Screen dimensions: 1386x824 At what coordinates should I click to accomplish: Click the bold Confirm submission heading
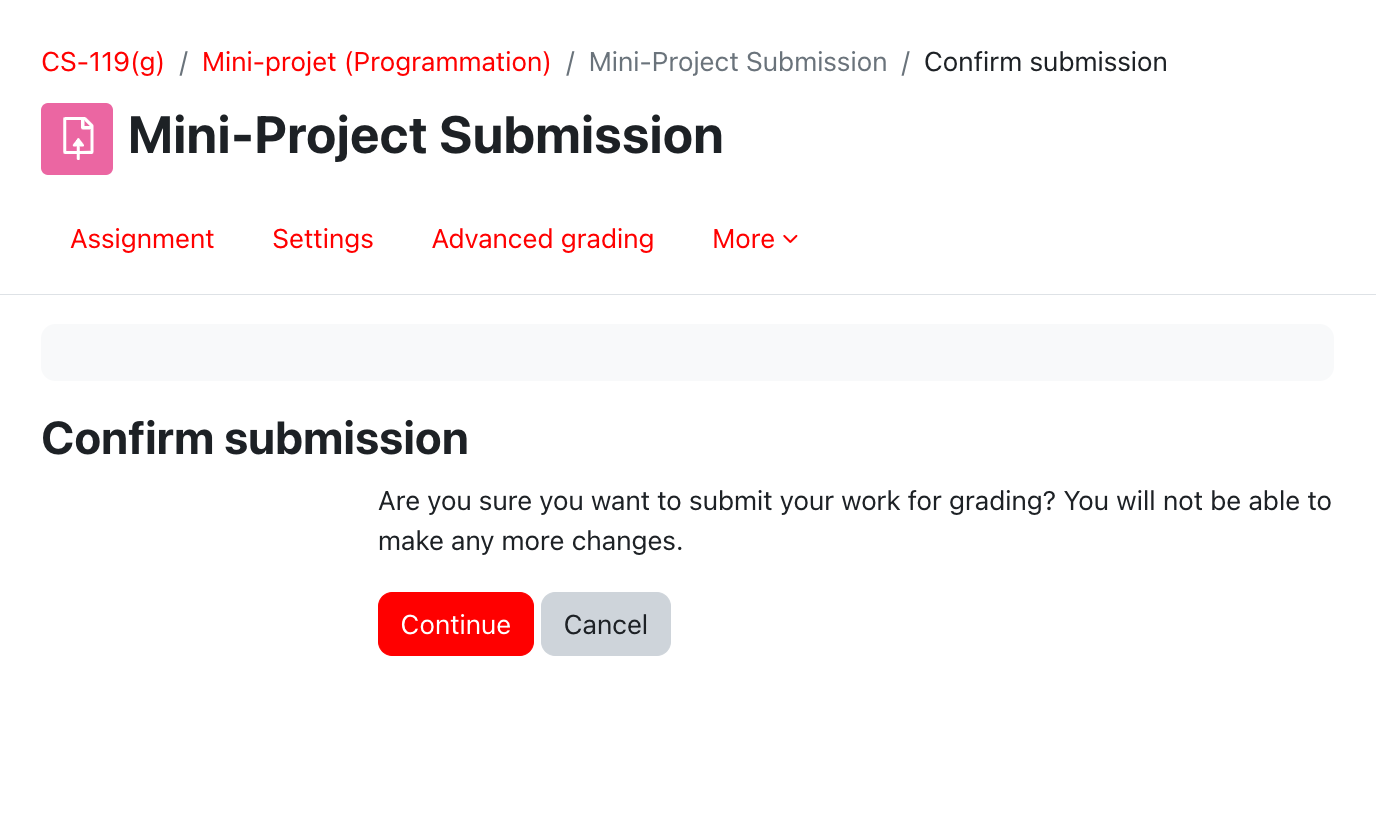[x=255, y=439]
